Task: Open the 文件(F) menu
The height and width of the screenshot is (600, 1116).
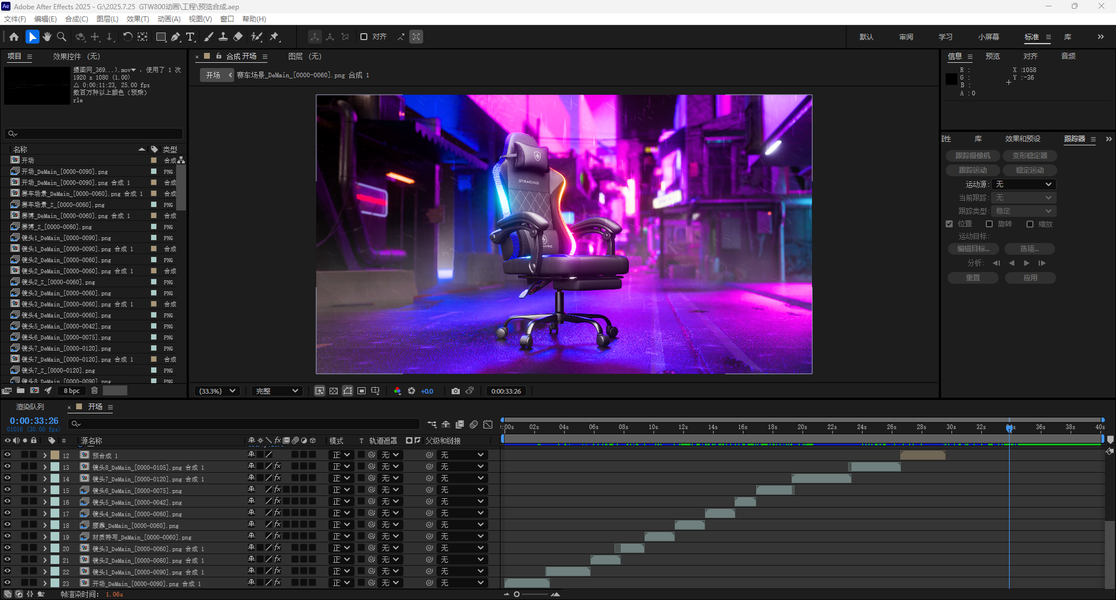Action: pyautogui.click(x=15, y=19)
